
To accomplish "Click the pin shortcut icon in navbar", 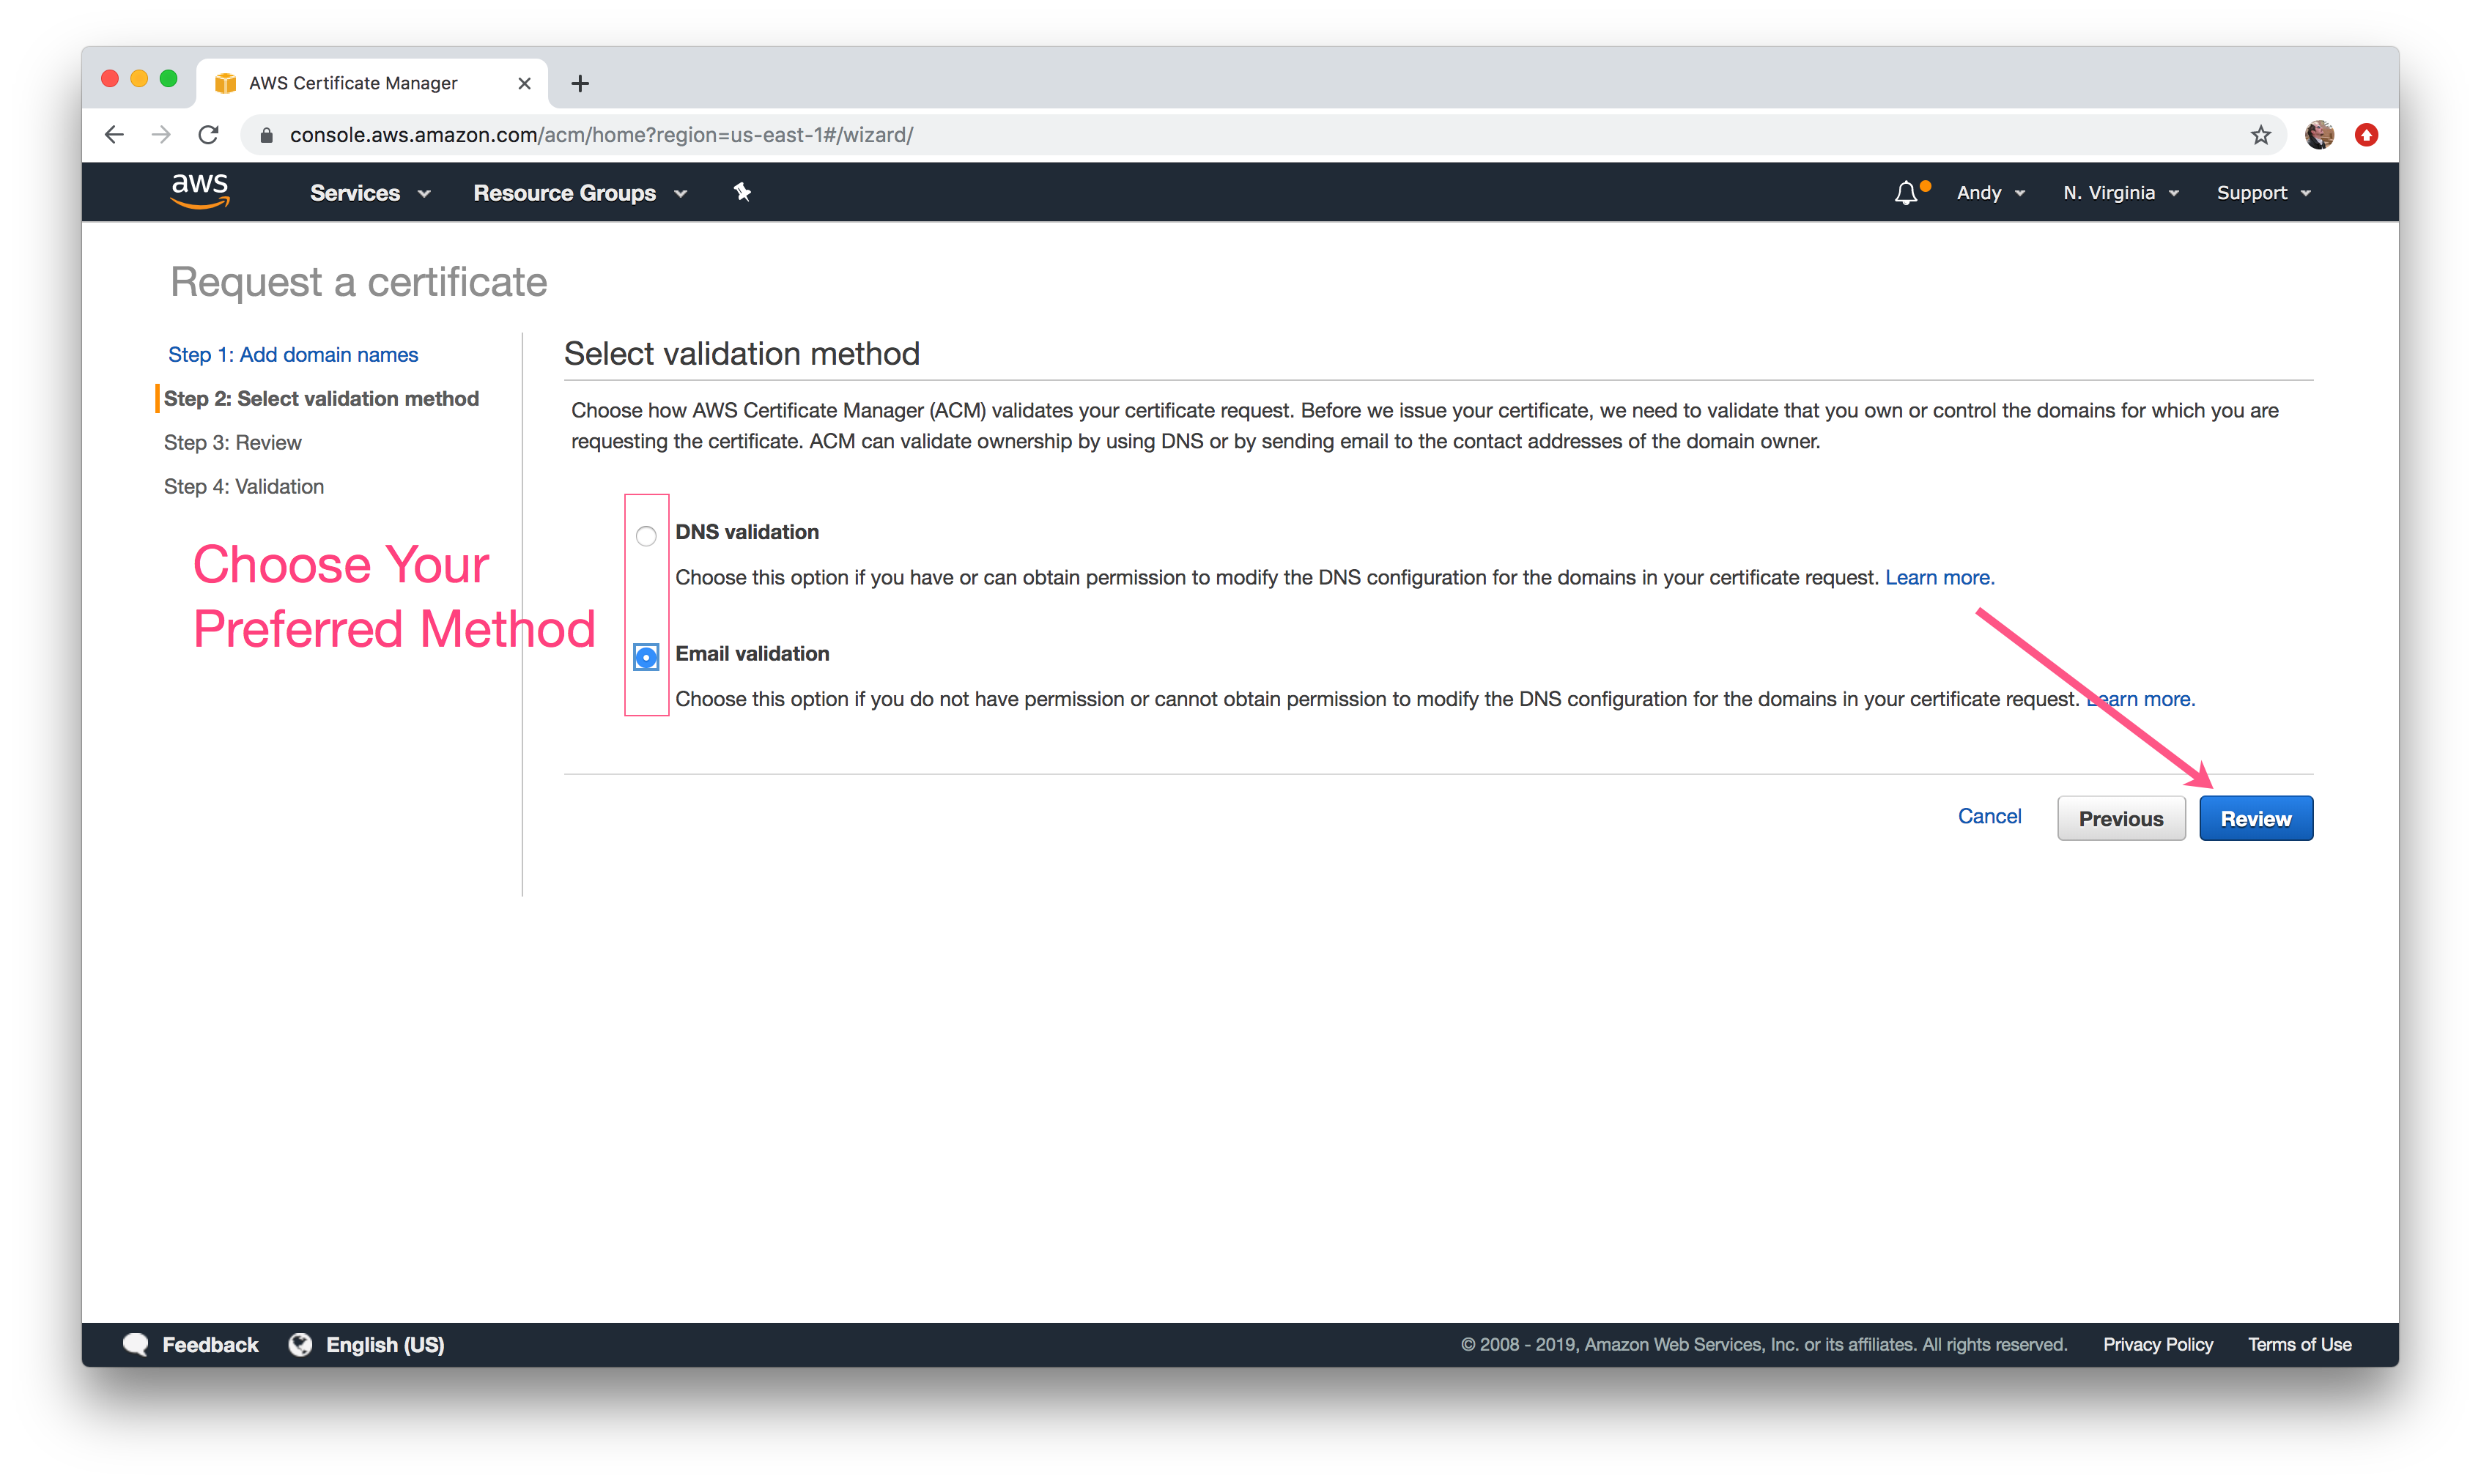I will [x=742, y=192].
